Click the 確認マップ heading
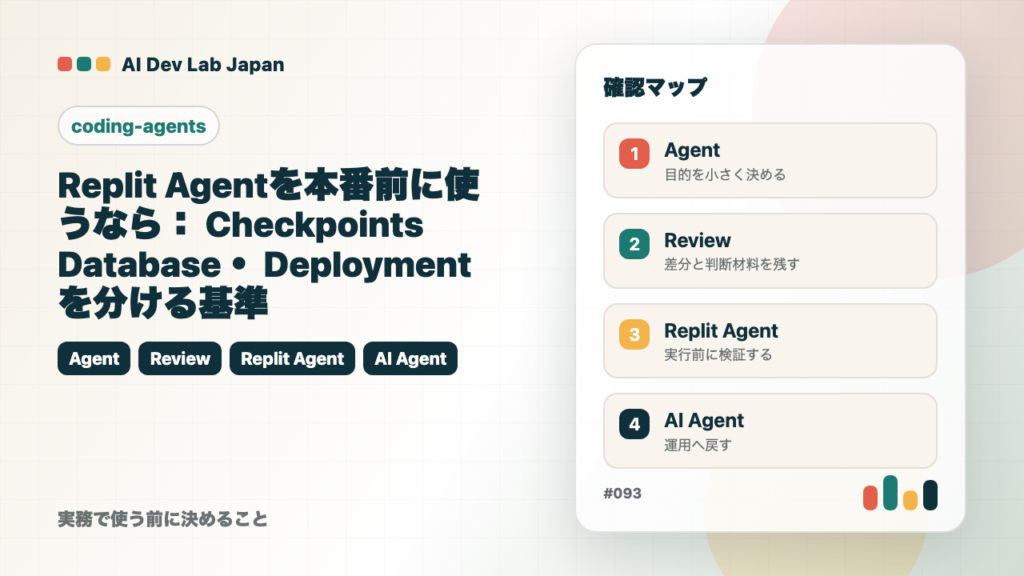Viewport: 1024px width, 576px height. pyautogui.click(x=654, y=87)
